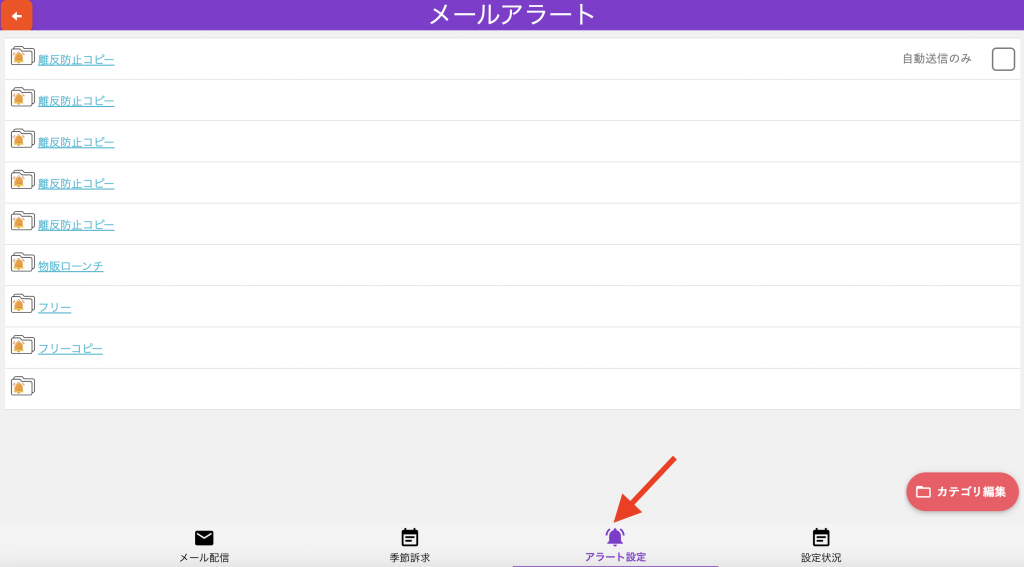Click the purple bell icon for アラート設定

(x=615, y=537)
